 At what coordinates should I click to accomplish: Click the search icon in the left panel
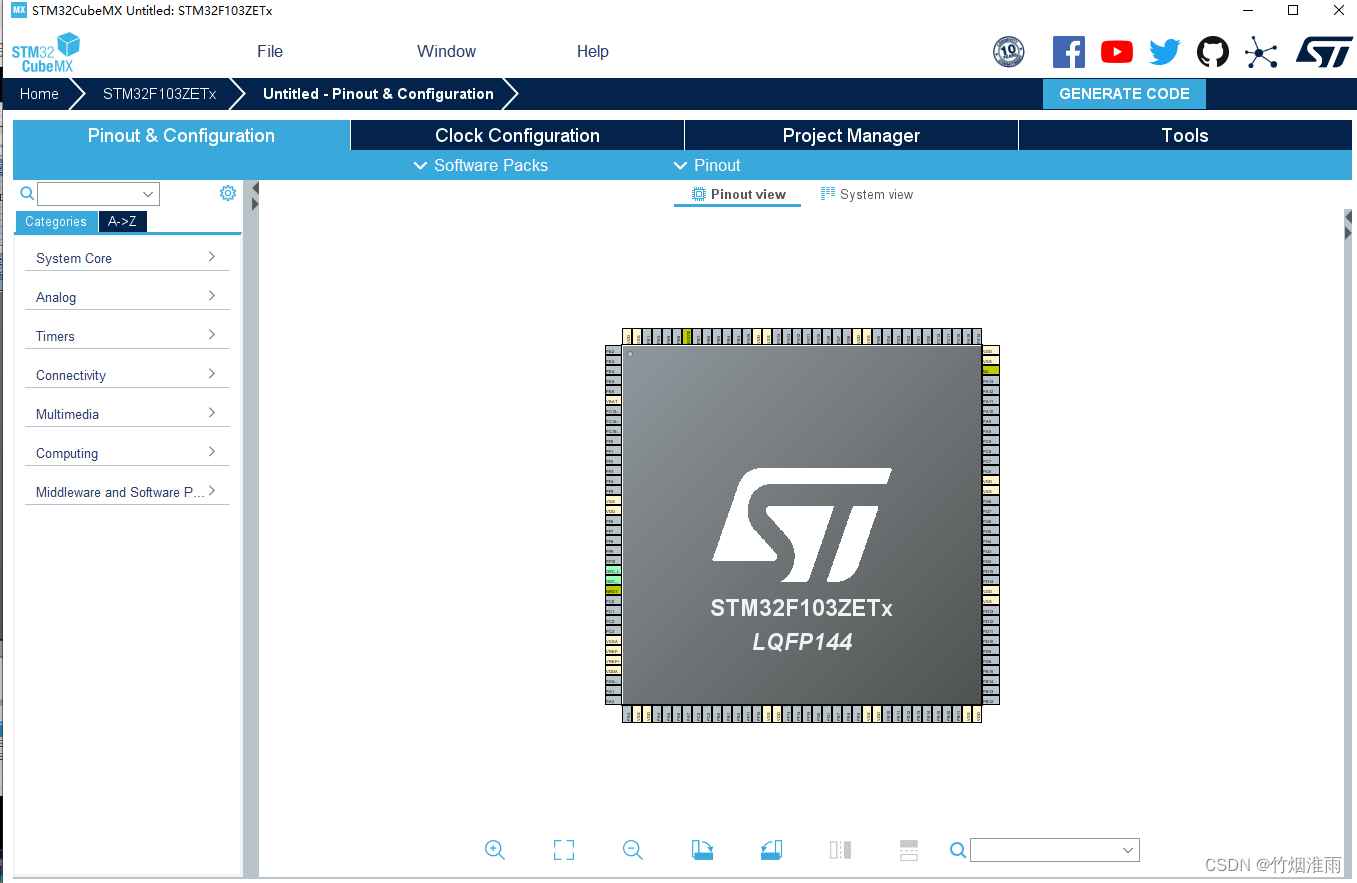[27, 194]
